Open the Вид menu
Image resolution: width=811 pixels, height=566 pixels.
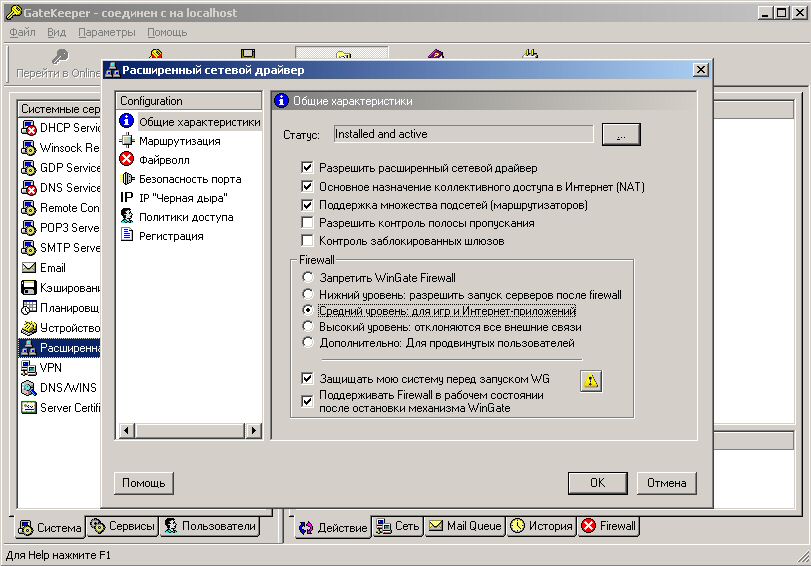click(x=56, y=32)
